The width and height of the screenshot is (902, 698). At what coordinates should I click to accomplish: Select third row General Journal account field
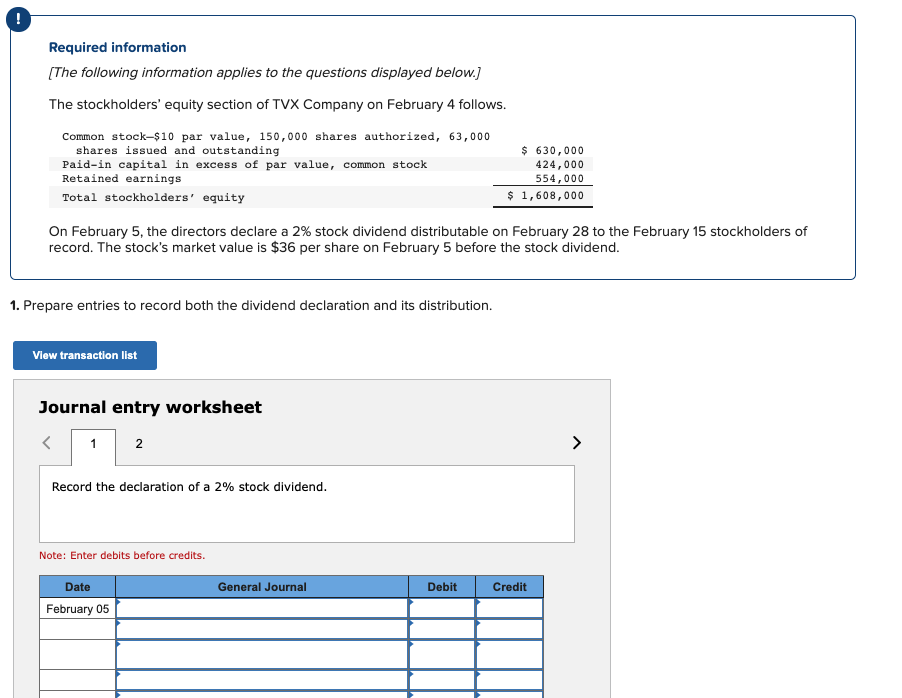[262, 654]
